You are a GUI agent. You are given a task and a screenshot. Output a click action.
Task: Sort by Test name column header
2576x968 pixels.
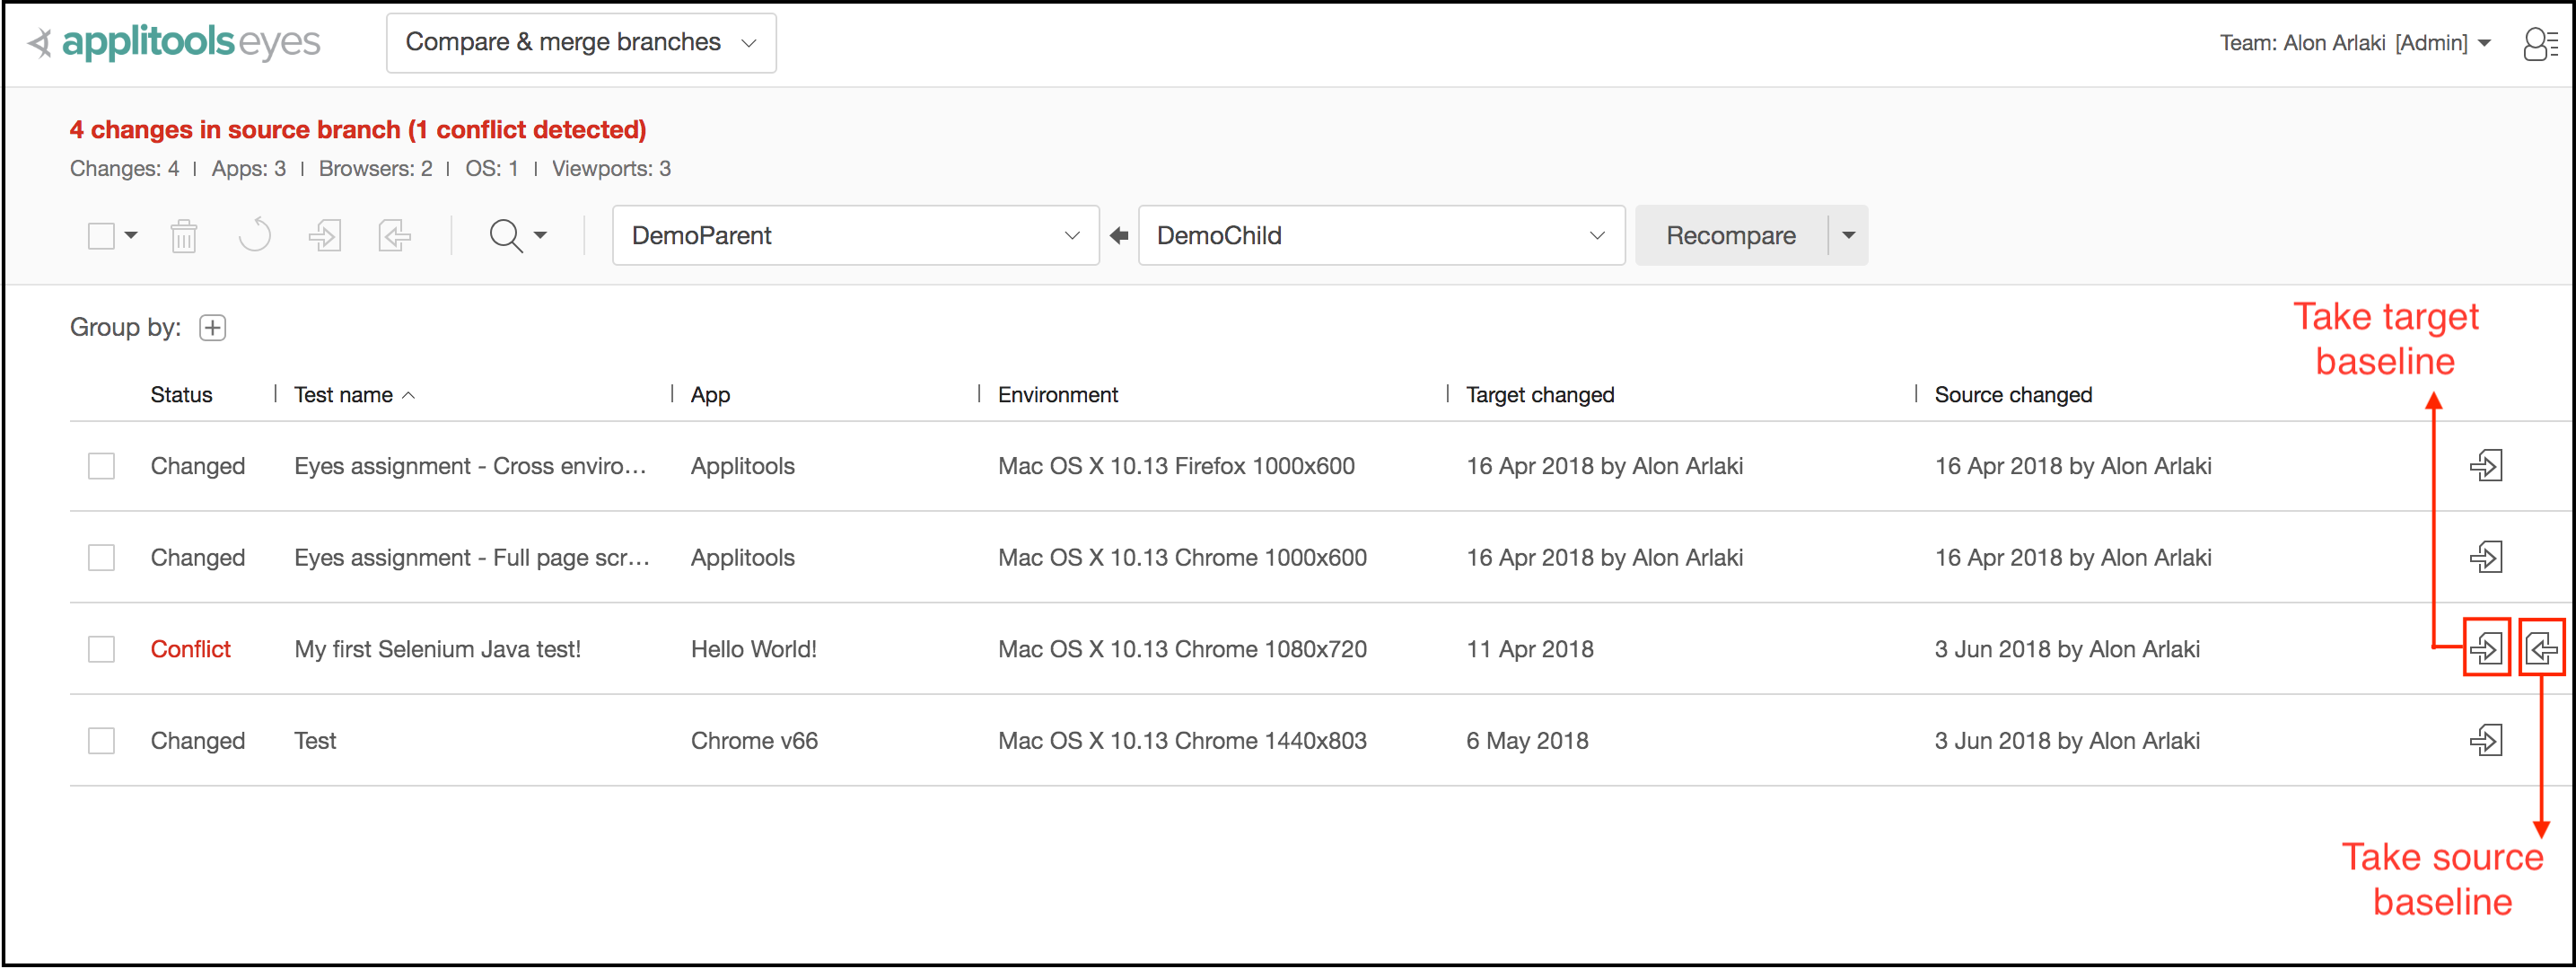343,395
